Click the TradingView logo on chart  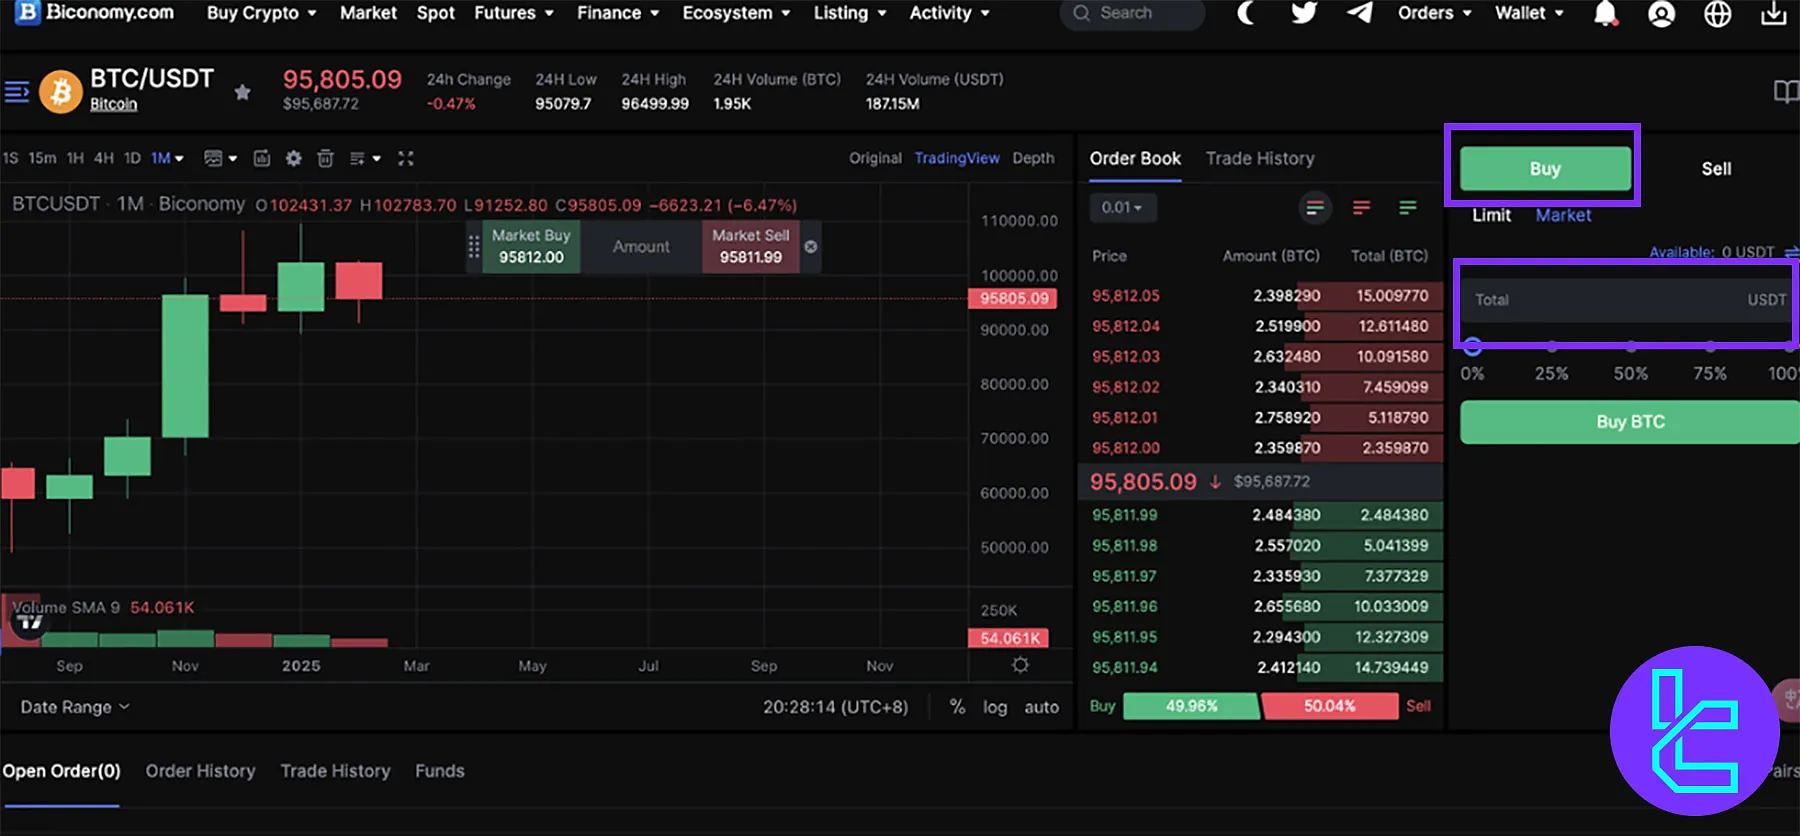coord(30,622)
